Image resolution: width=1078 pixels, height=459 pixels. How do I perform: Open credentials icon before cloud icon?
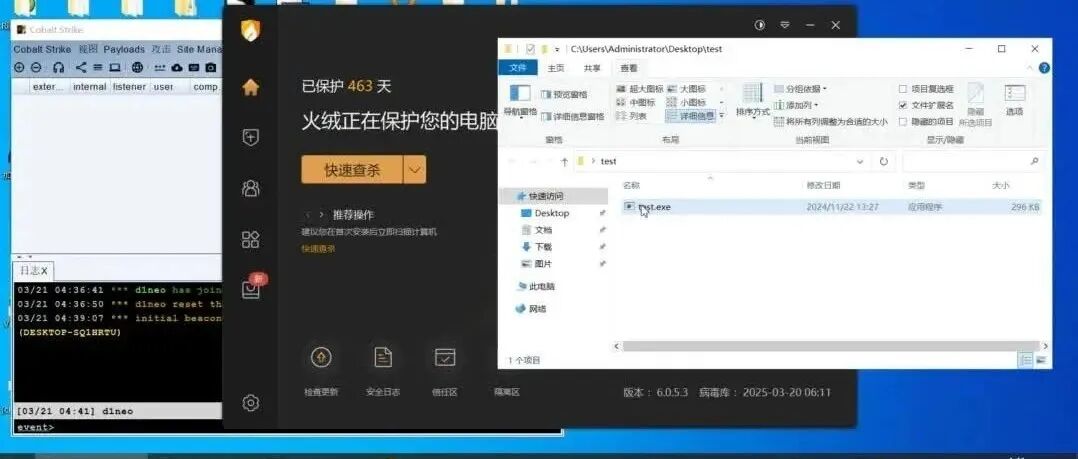[x=160, y=67]
